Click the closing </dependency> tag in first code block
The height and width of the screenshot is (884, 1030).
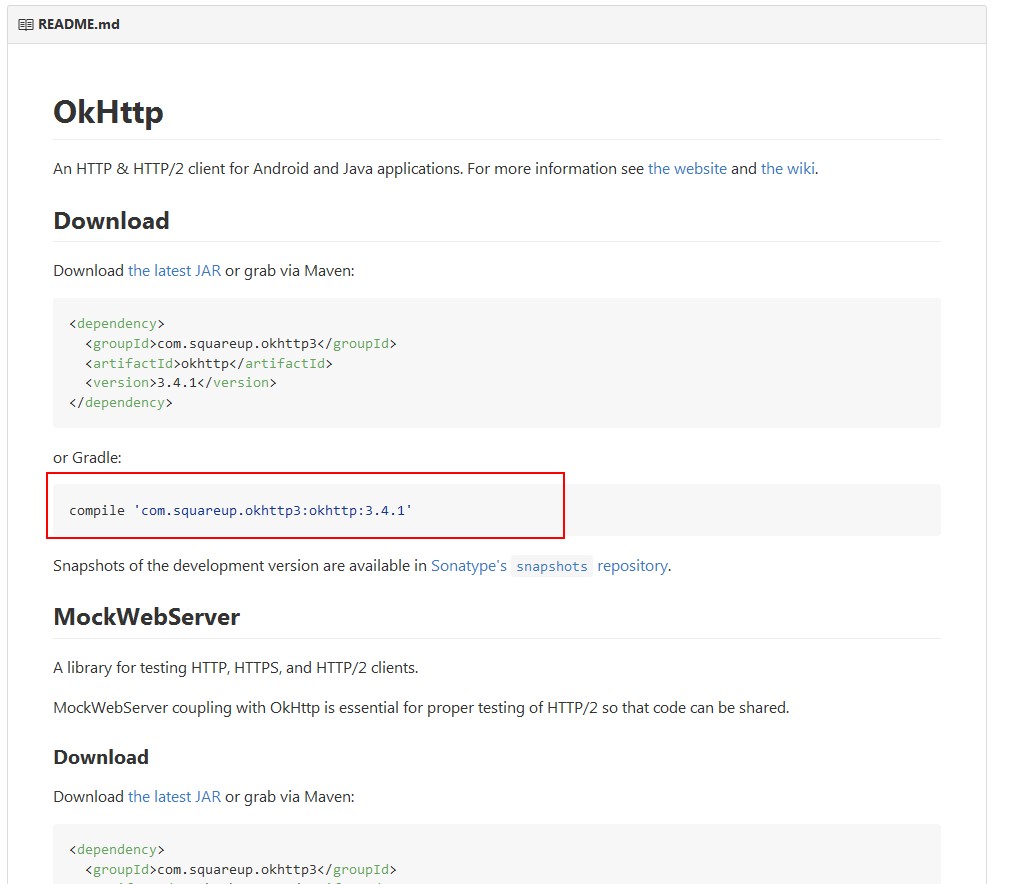point(121,403)
